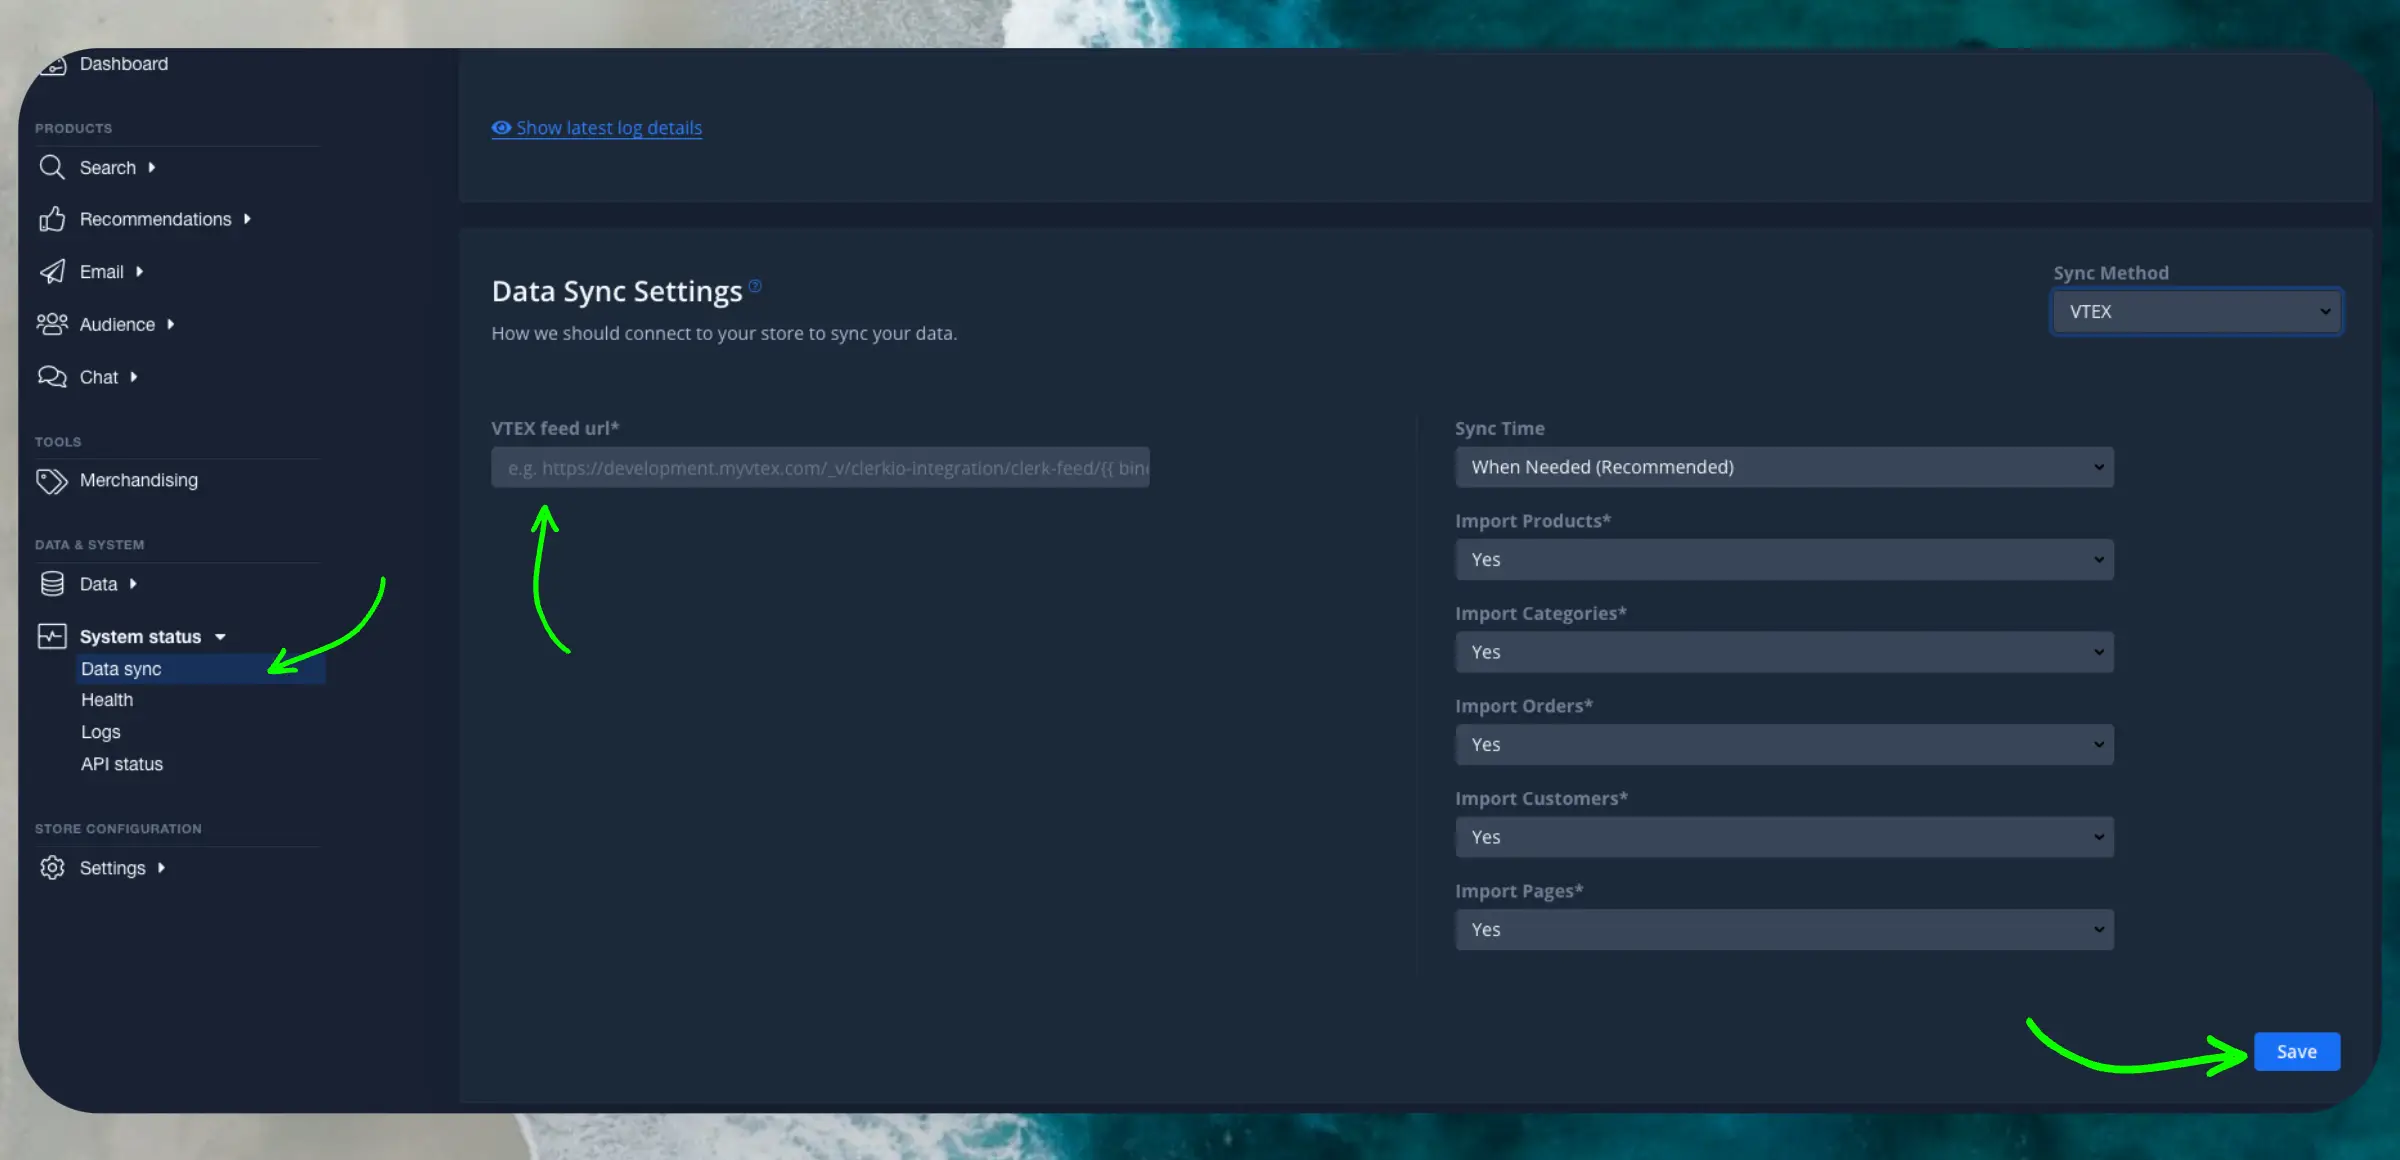Open the Data database icon

tap(52, 584)
